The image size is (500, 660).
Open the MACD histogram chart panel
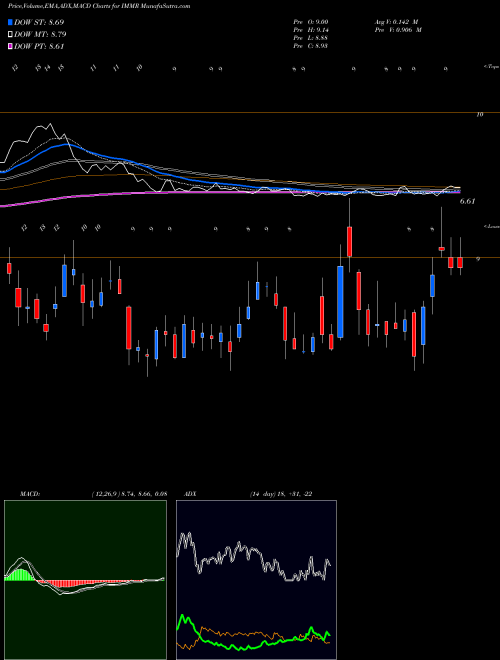tap(85, 580)
